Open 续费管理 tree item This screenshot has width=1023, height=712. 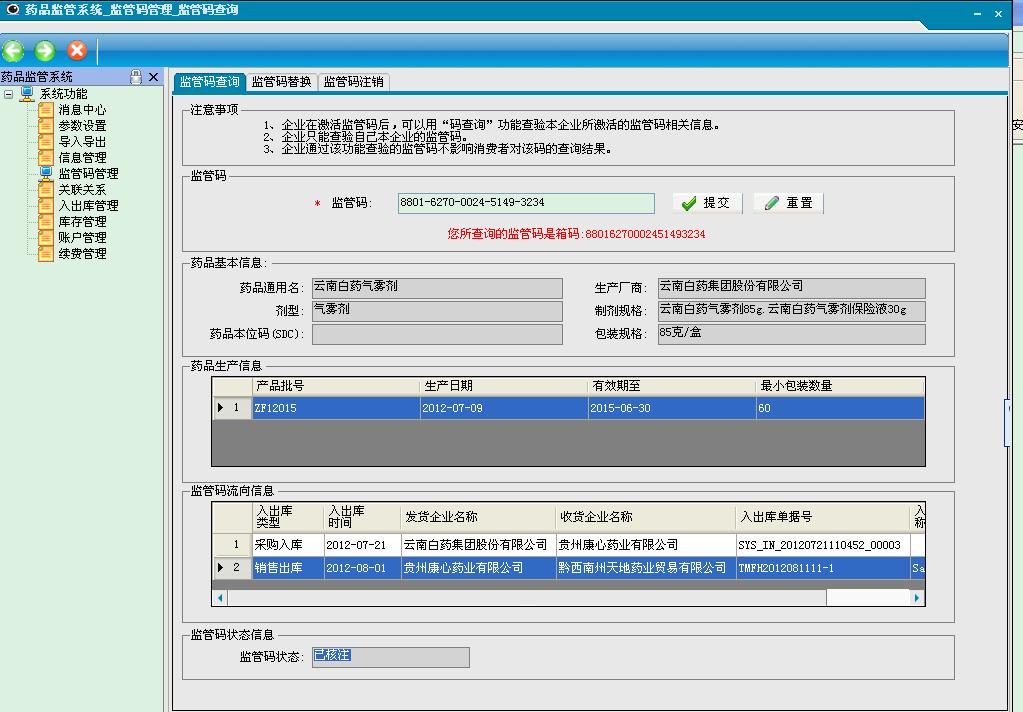(82, 253)
